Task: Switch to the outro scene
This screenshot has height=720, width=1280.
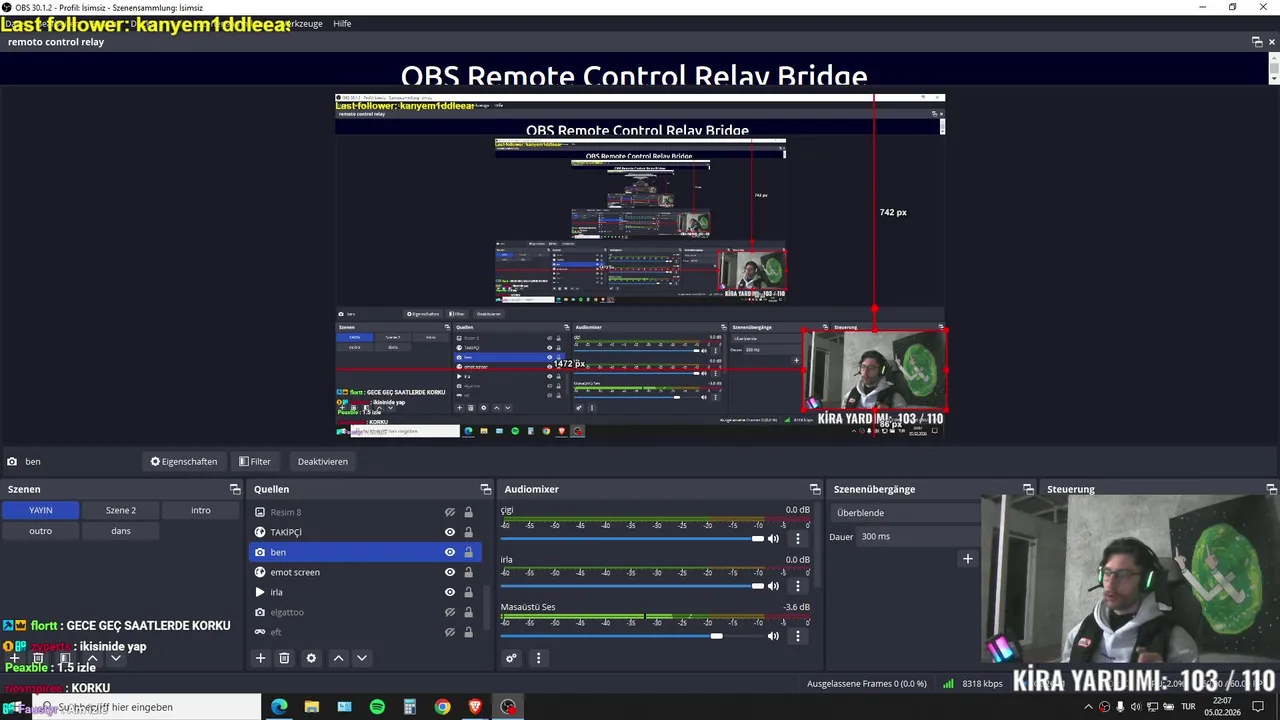Action: 40,531
